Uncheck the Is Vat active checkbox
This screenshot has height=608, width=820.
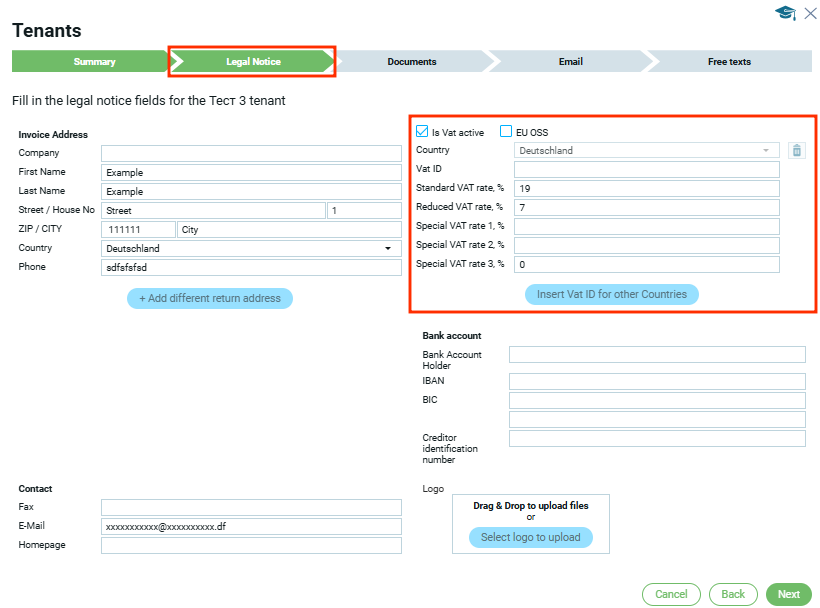pyautogui.click(x=422, y=132)
